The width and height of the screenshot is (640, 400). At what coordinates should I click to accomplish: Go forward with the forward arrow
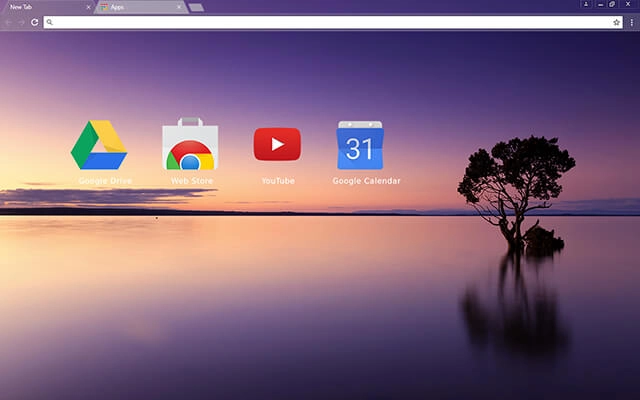(x=21, y=22)
